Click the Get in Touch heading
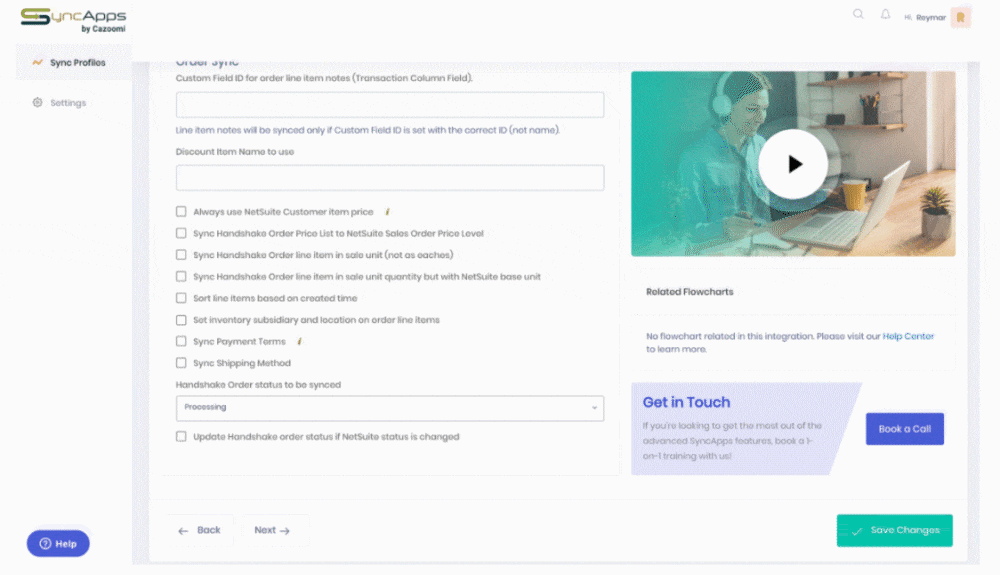The width and height of the screenshot is (1000, 575). coord(686,402)
